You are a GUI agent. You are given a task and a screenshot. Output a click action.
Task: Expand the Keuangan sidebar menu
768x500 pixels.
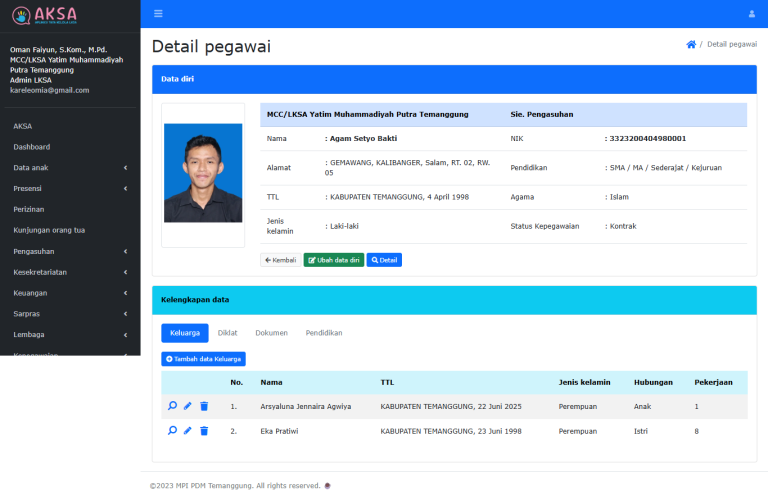[x=70, y=293]
